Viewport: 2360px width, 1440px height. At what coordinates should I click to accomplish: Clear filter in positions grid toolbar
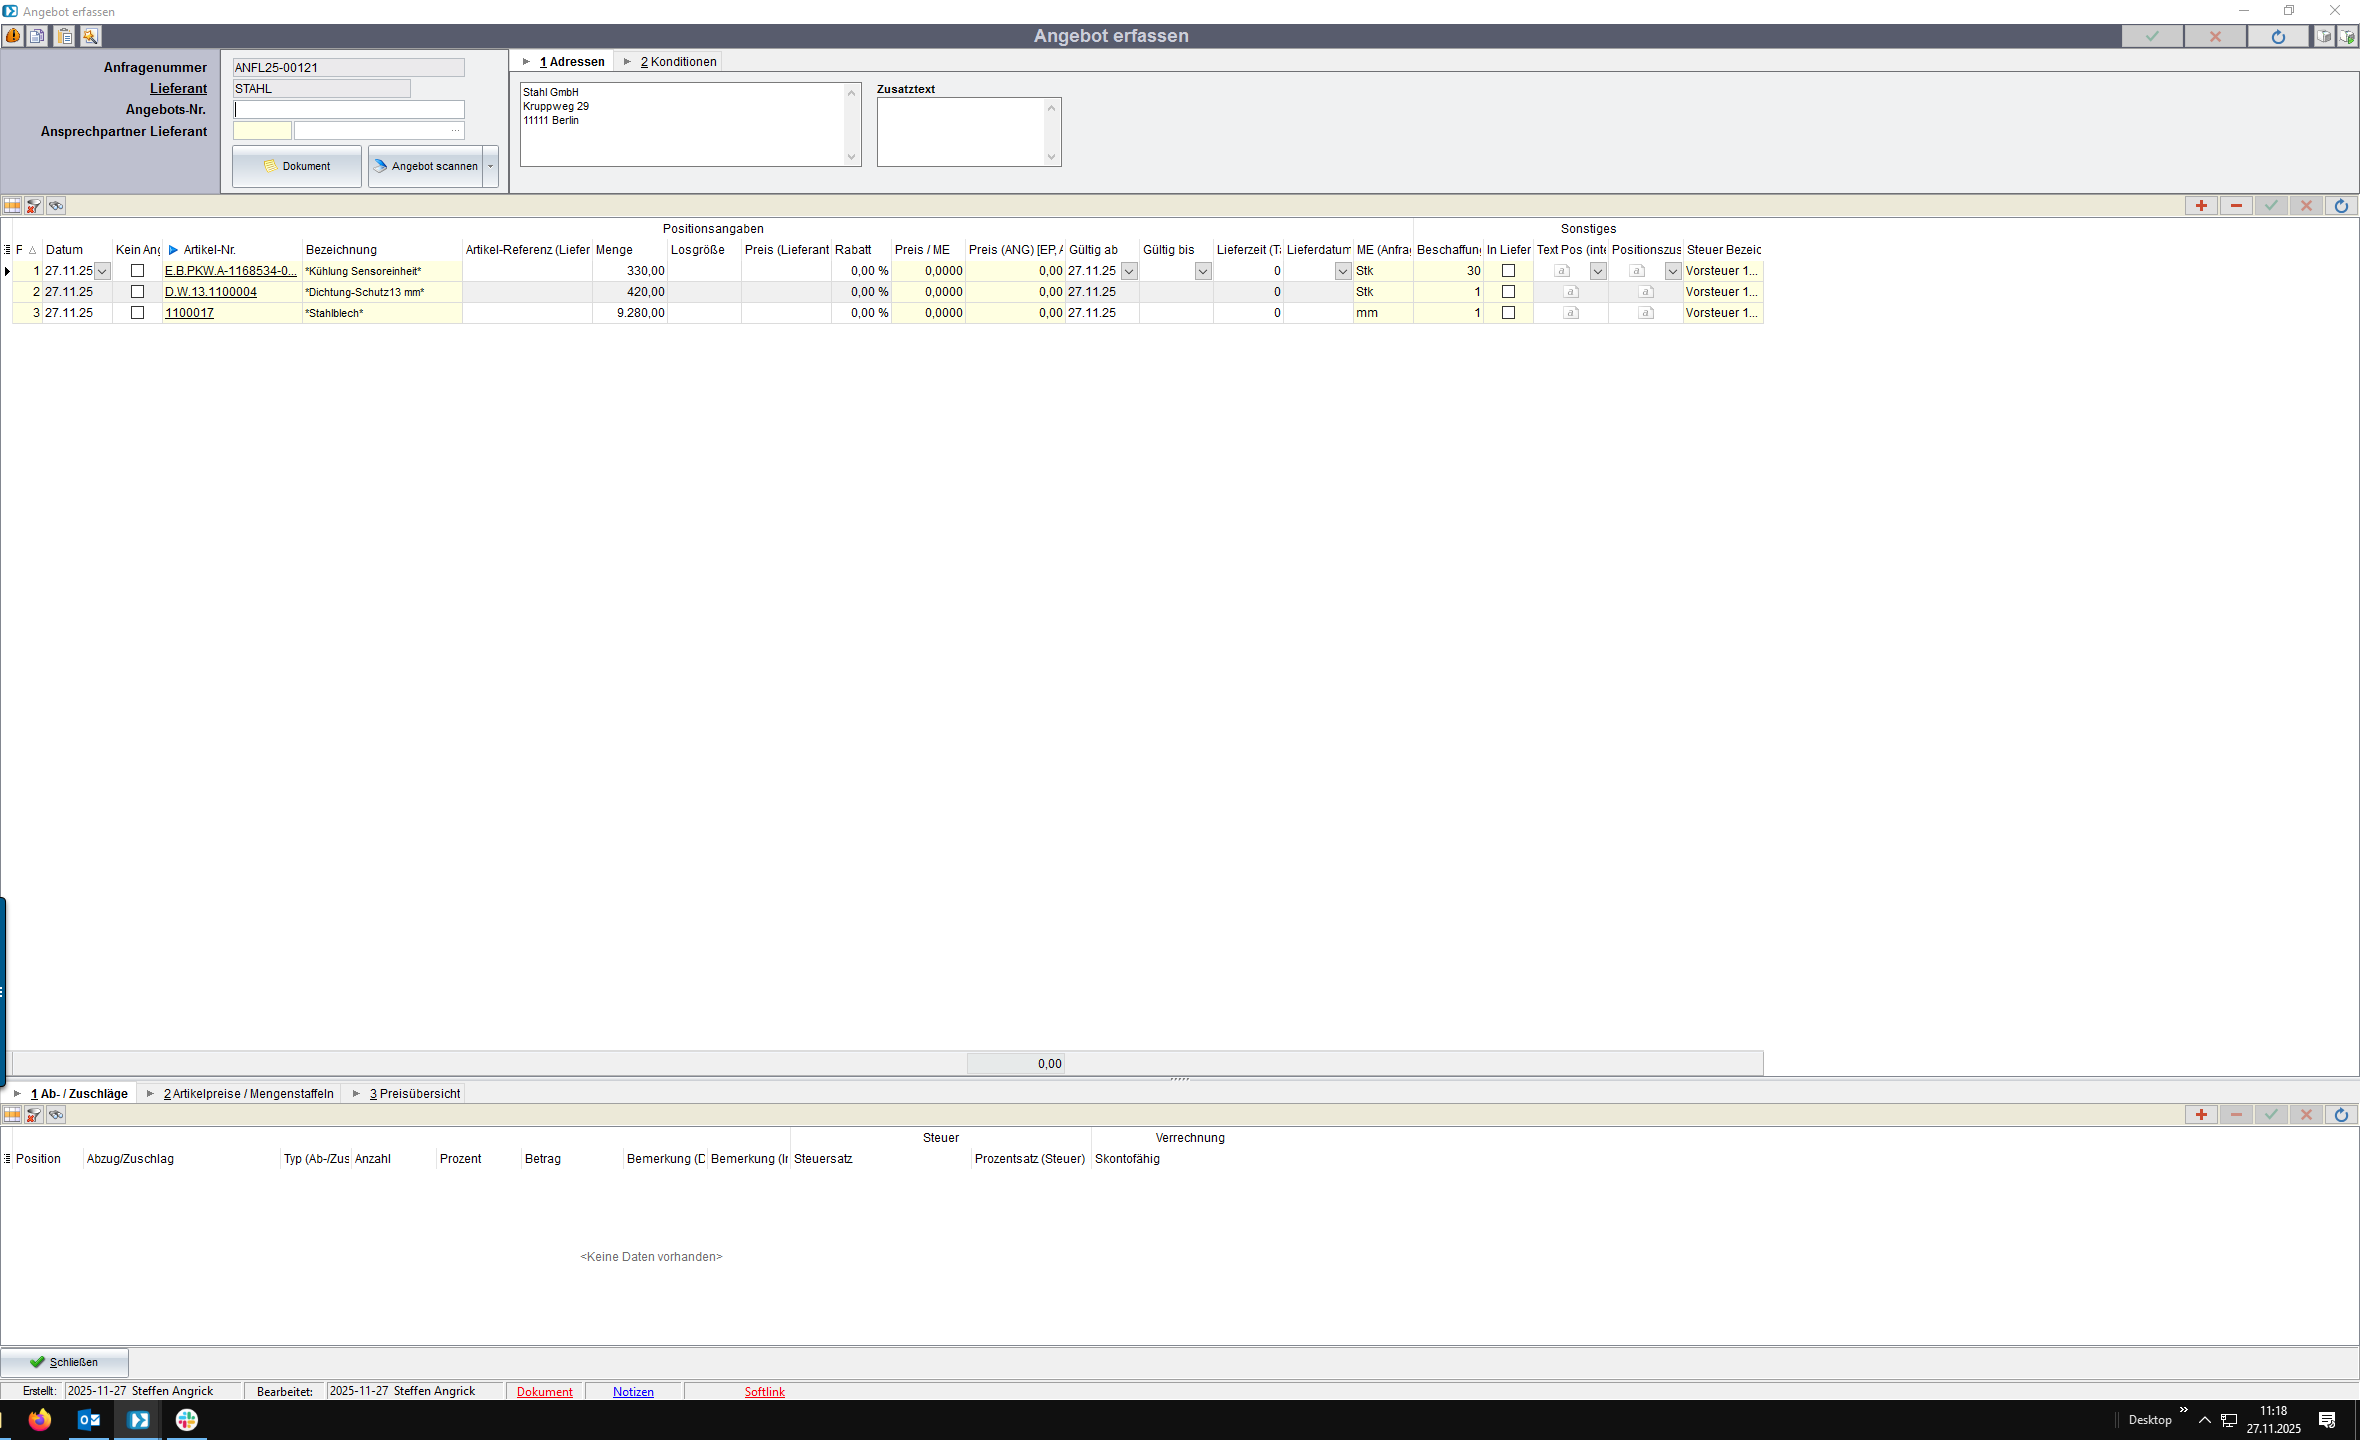coord(34,206)
